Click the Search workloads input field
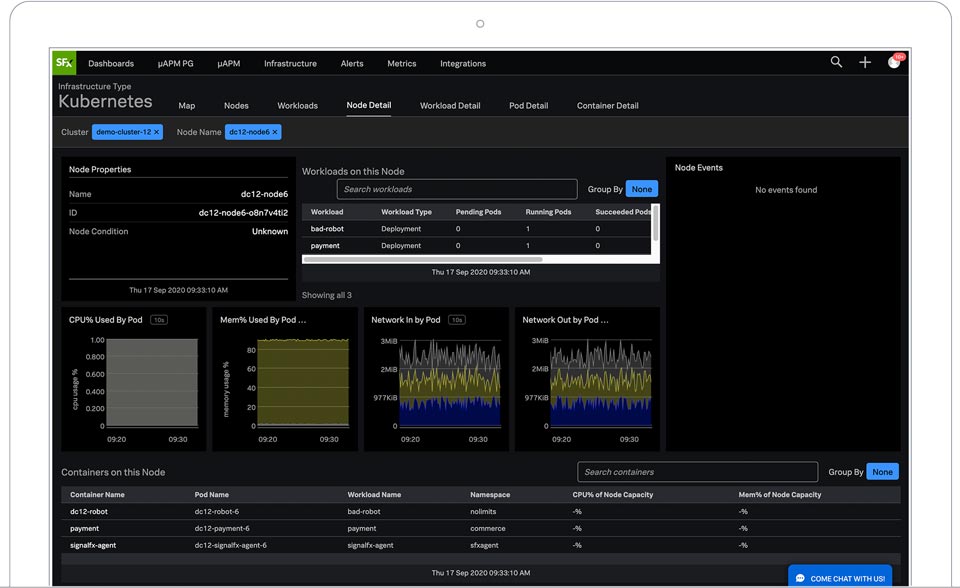960x588 pixels. [456, 189]
